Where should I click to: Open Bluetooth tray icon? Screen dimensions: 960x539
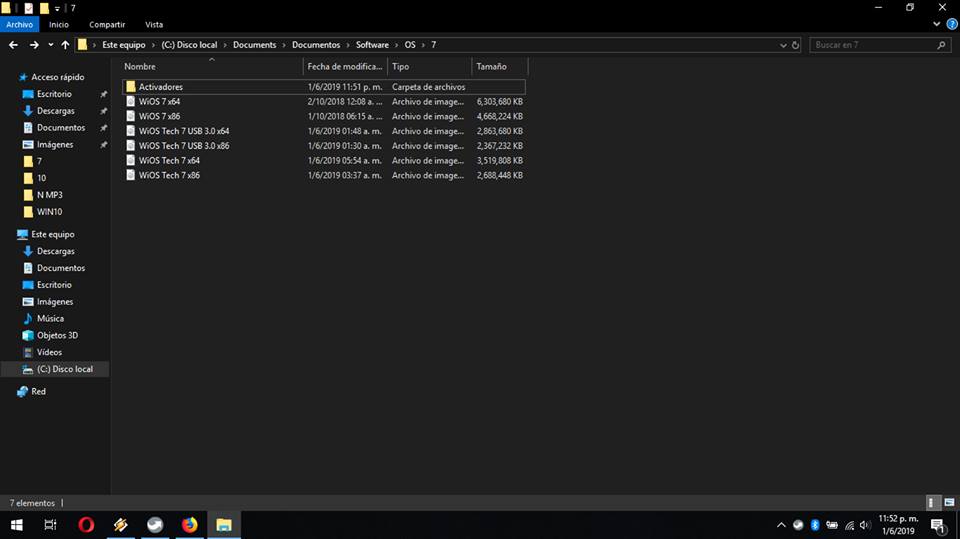(815, 525)
